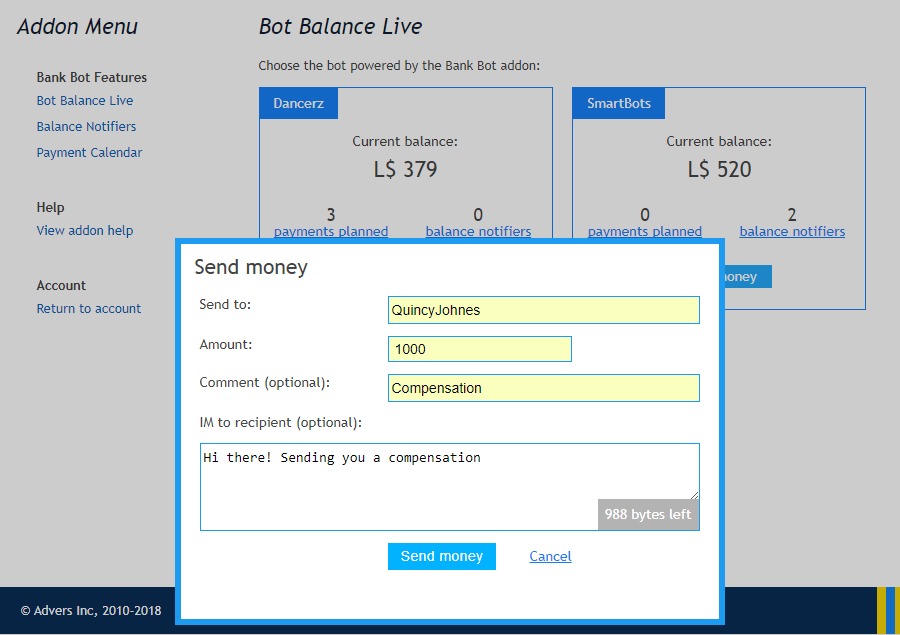900x635 pixels.
Task: Open SmartBots payments planned link
Action: (x=645, y=231)
